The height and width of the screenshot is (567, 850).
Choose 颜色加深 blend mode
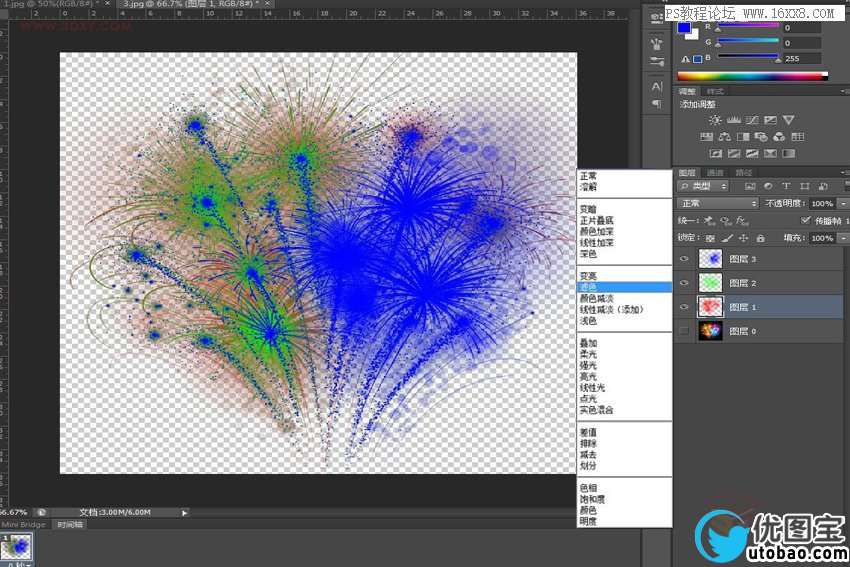point(624,231)
